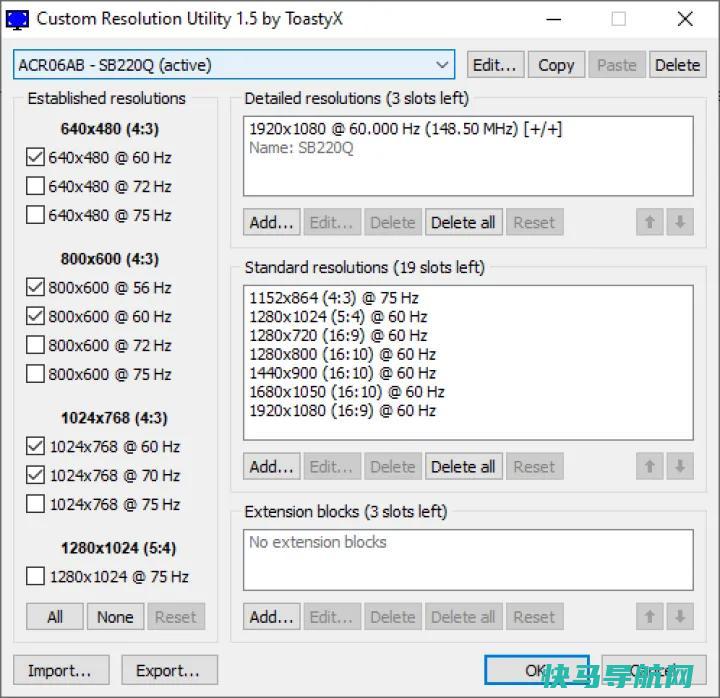
Task: Click the No extension blocks list box
Action: tap(468, 560)
